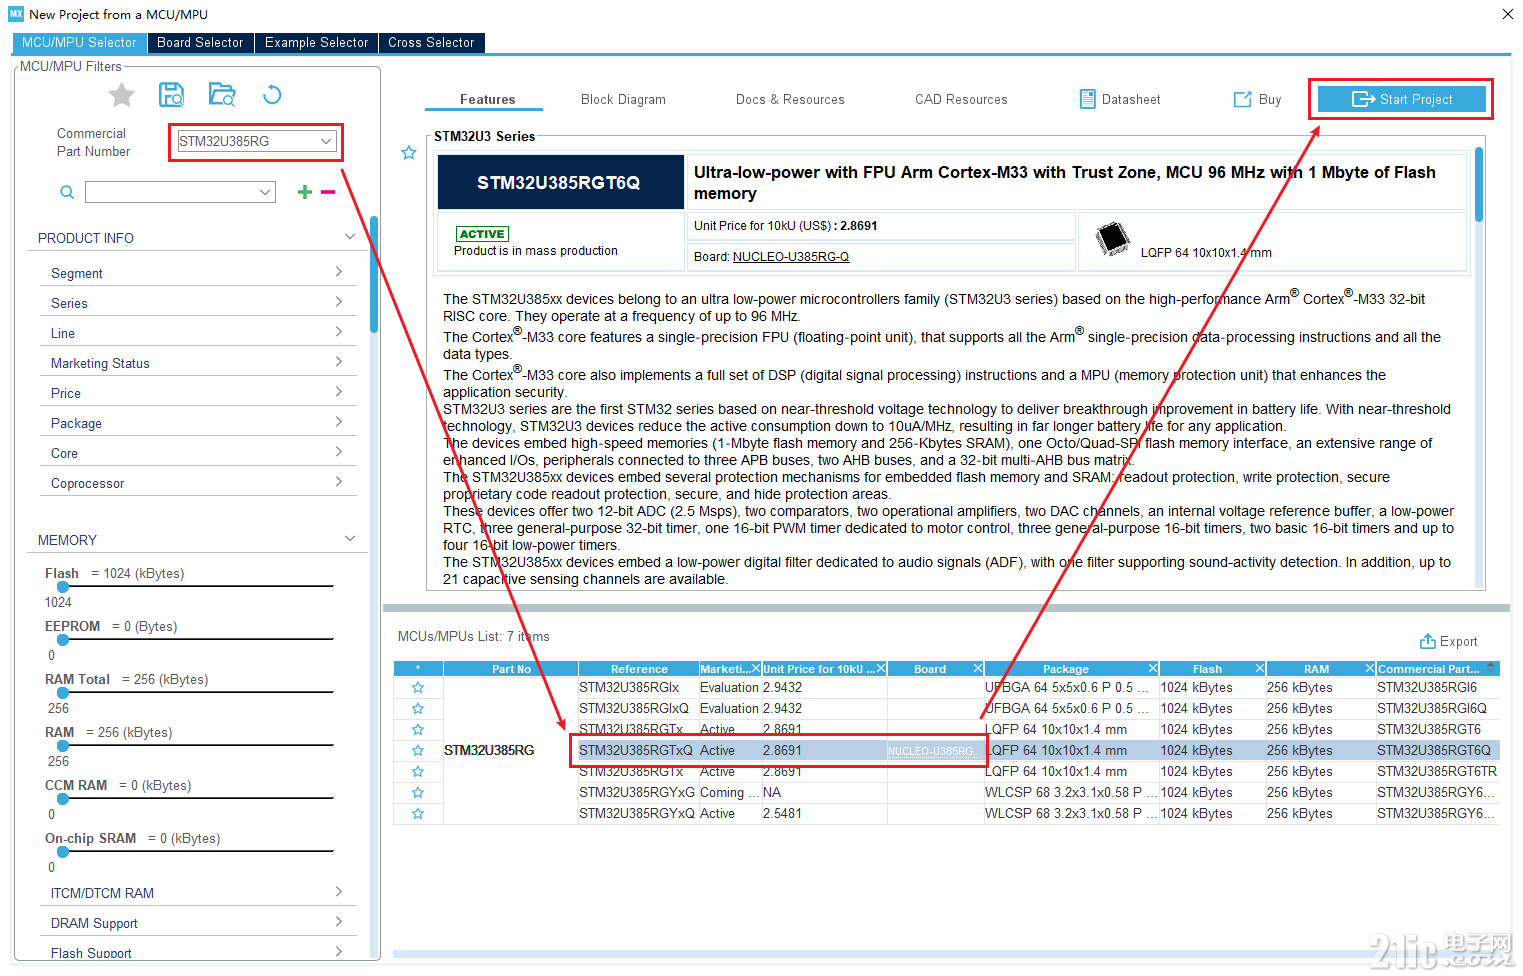1523x976 pixels.
Task: Click the Start Project button
Action: (x=1401, y=99)
